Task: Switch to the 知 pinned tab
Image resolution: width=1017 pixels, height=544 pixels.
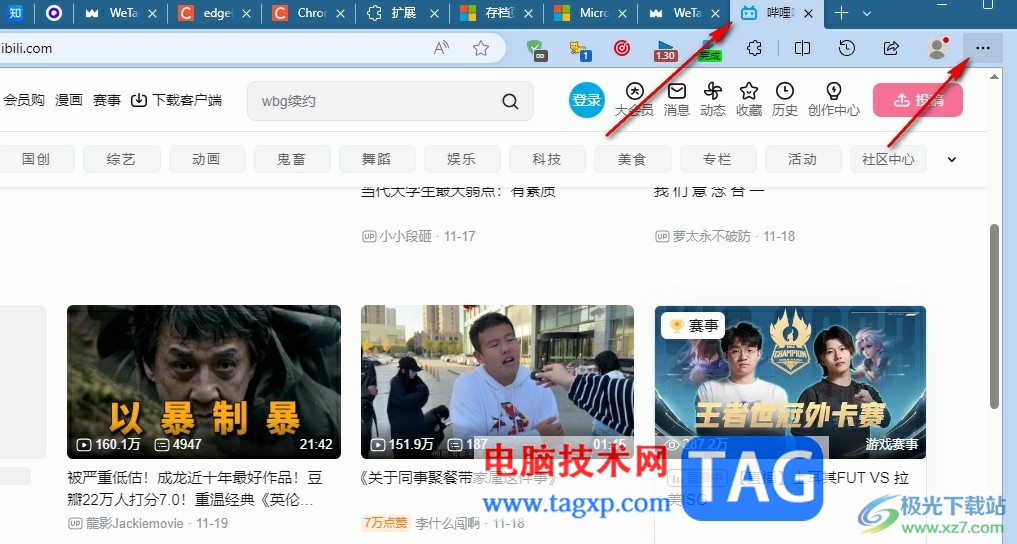Action: coord(15,13)
